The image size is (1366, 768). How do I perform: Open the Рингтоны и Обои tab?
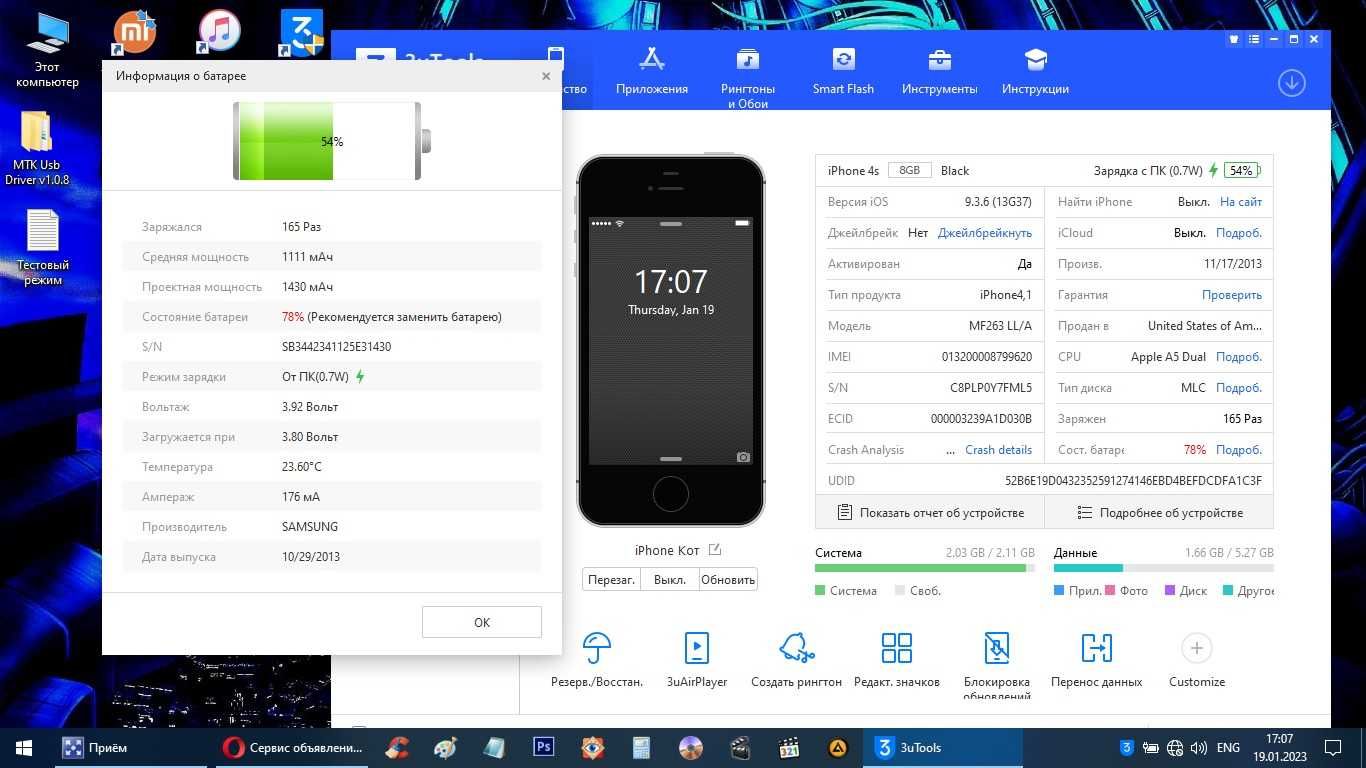pos(747,78)
